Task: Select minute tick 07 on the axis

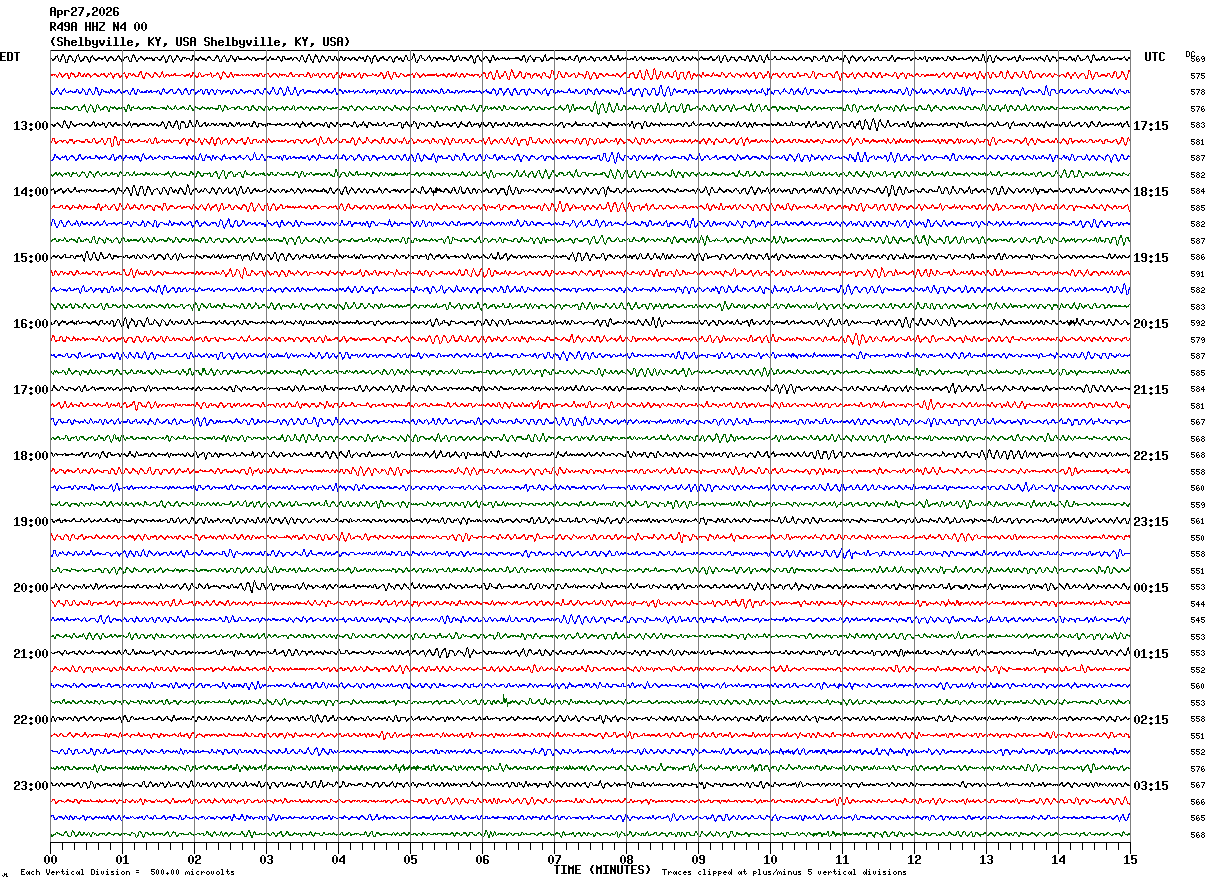Action: 554,859
